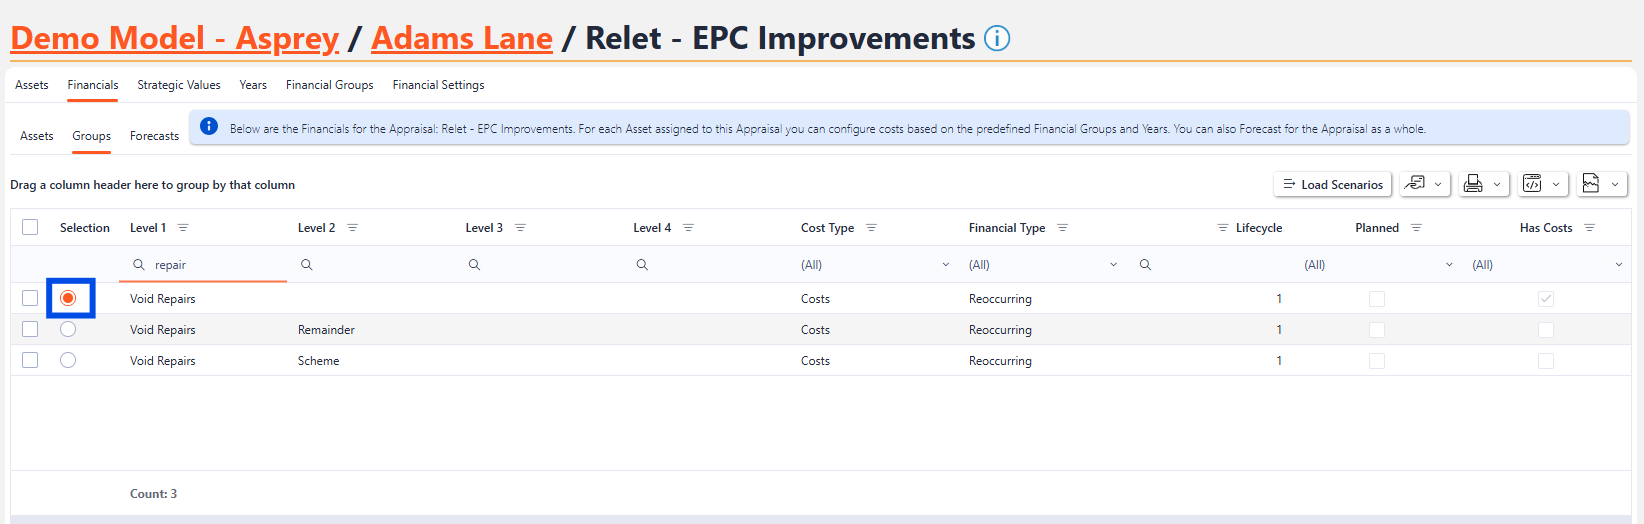The width and height of the screenshot is (1644, 524).
Task: Follow the Adams Lane breadcrumb link
Action: (461, 38)
